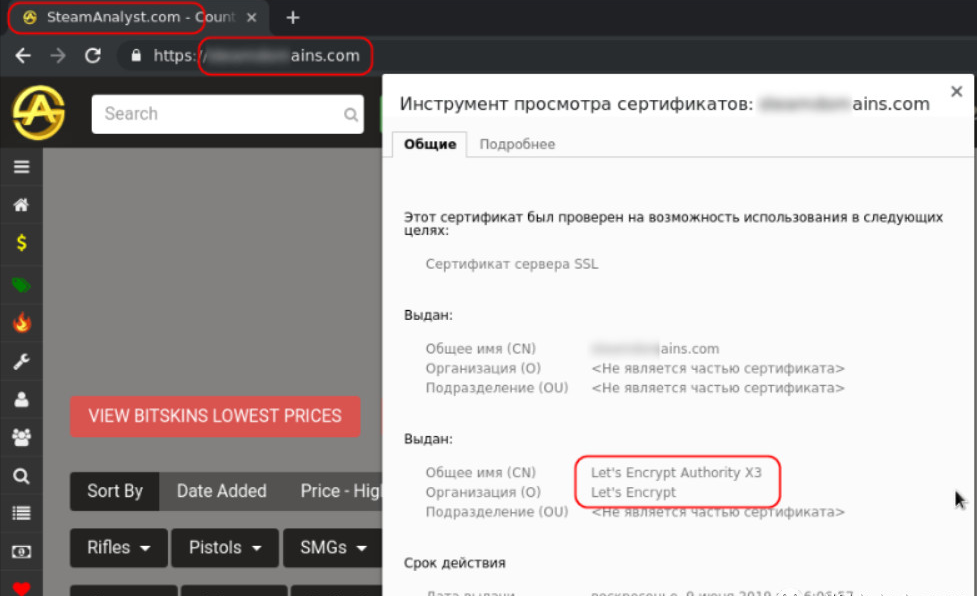Click the sentence starting "Этот сертификат был проверен"
Image resolution: width=977 pixels, height=596 pixels.
point(673,224)
